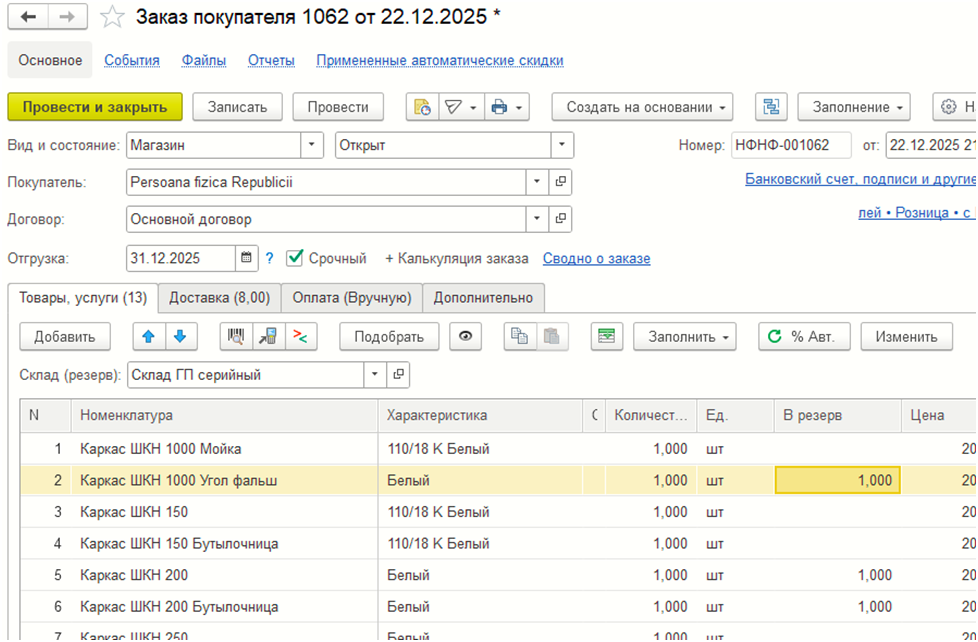Toggle the eye visibility button in table toolbar

coord(465,337)
